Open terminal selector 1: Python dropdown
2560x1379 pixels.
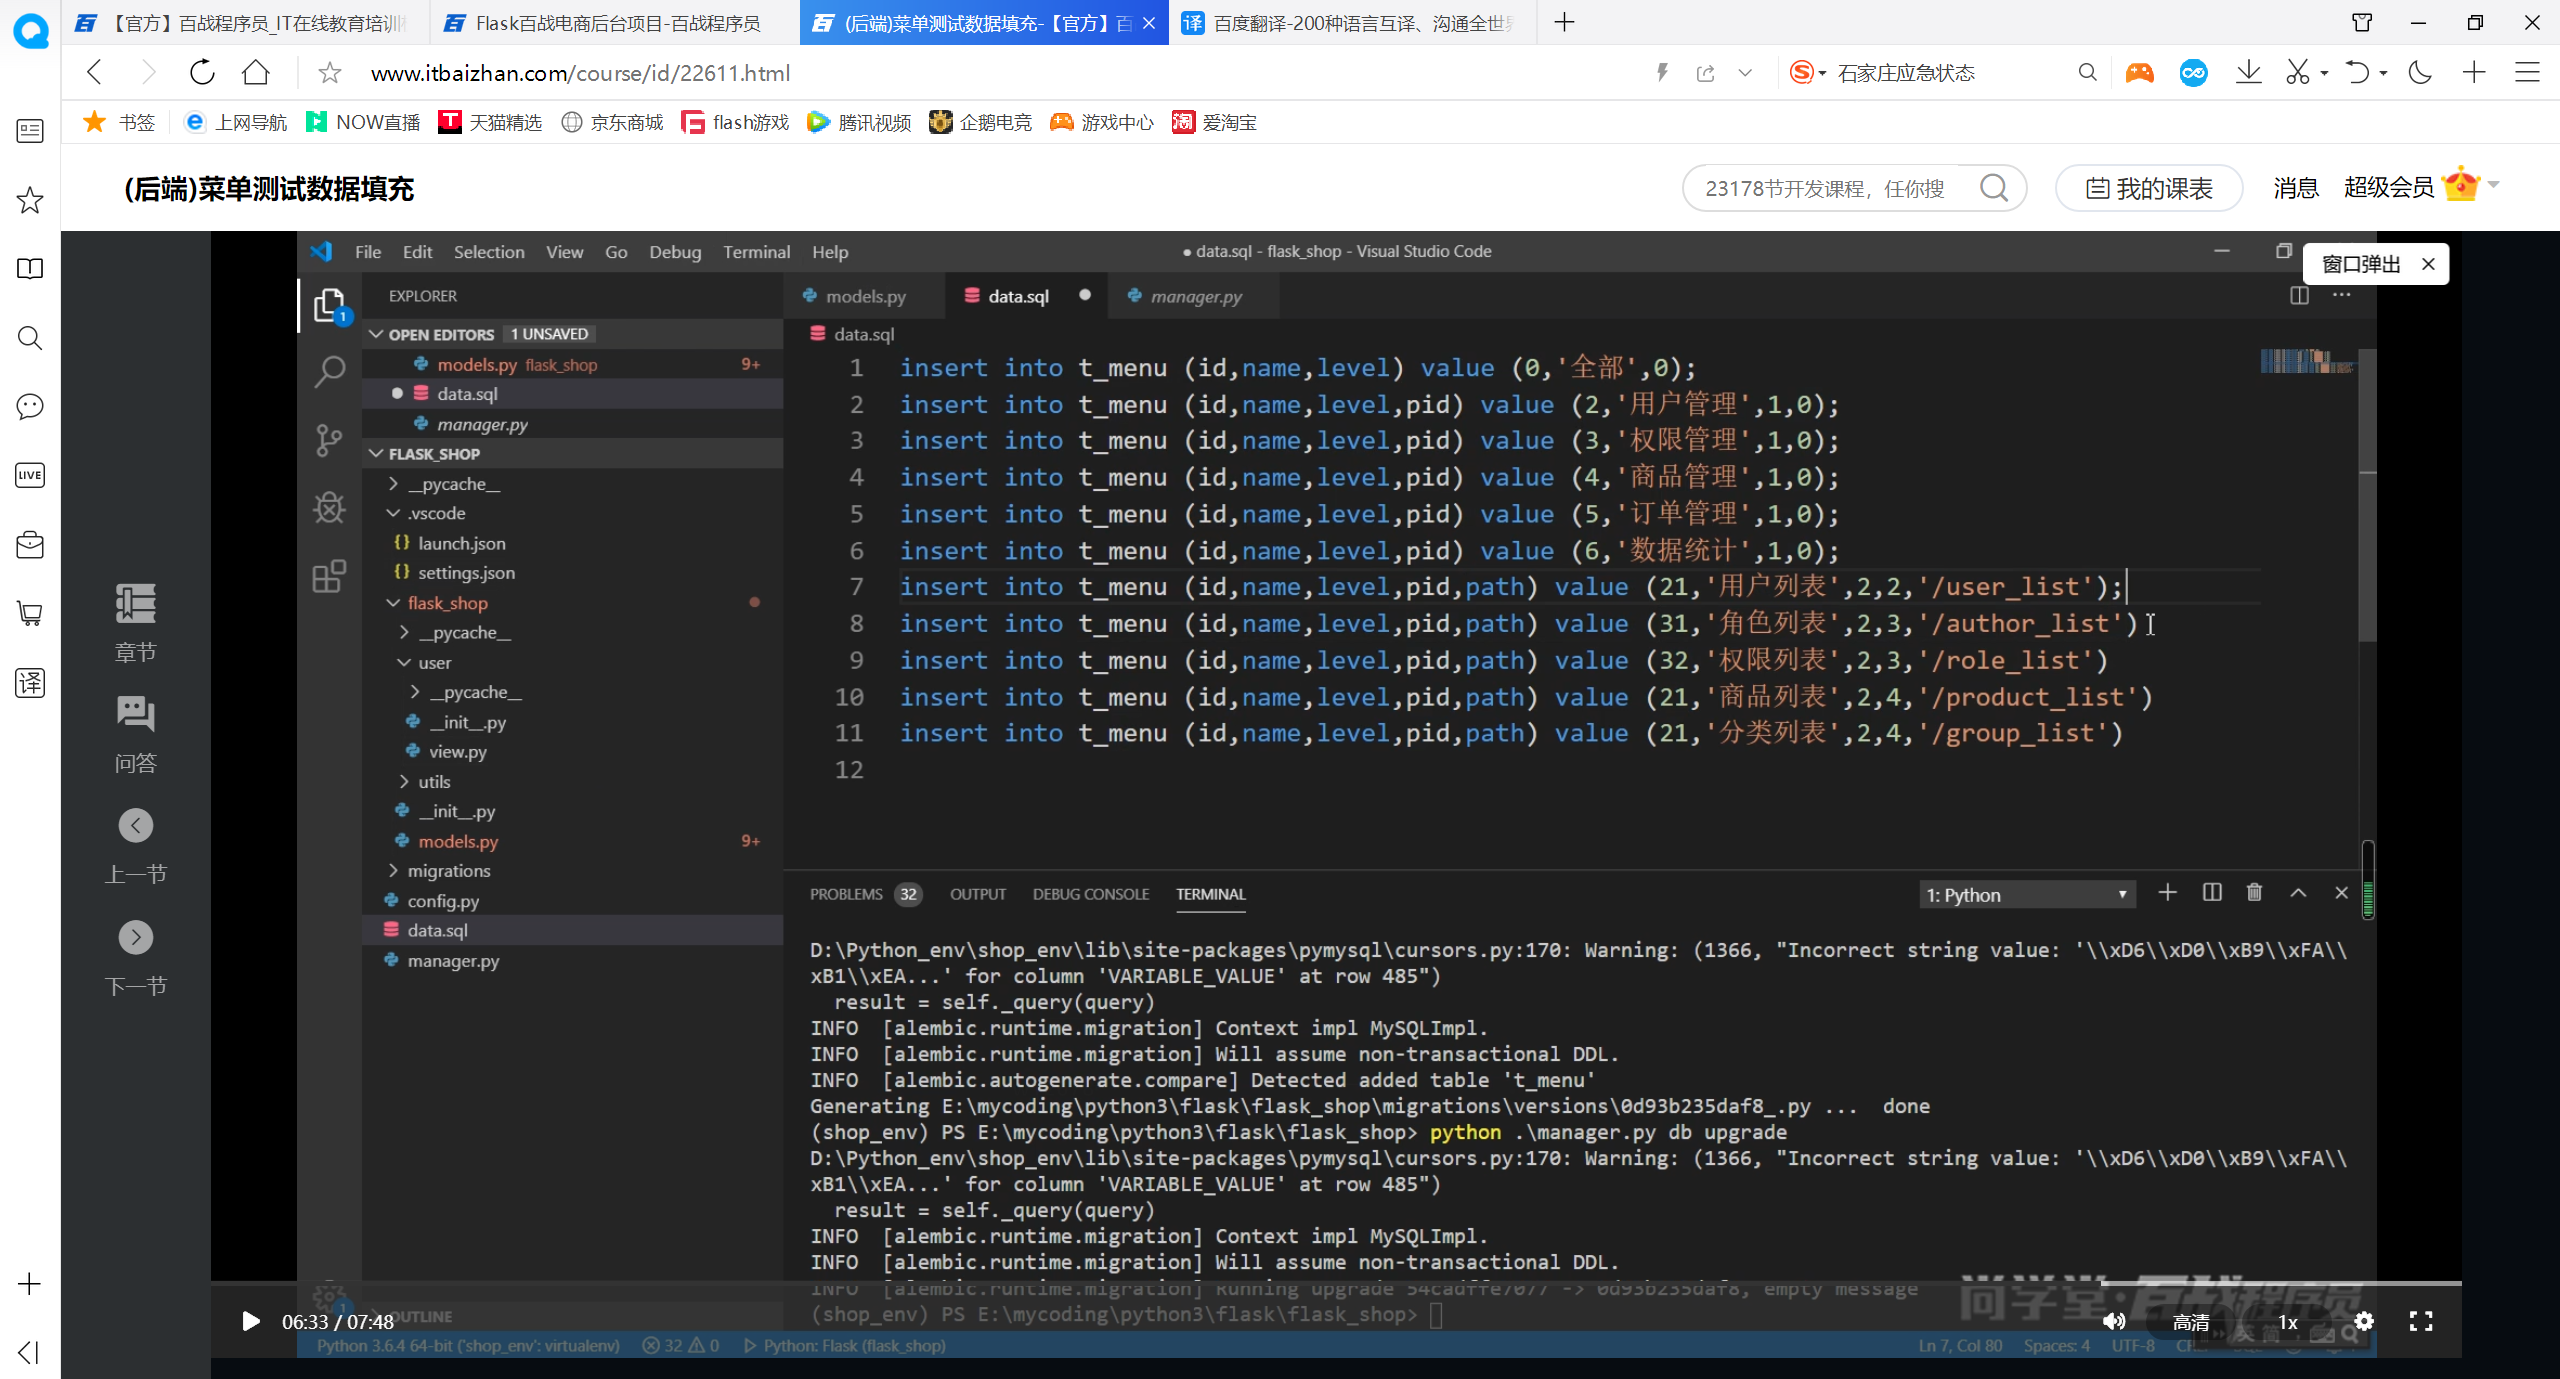coord(2027,894)
